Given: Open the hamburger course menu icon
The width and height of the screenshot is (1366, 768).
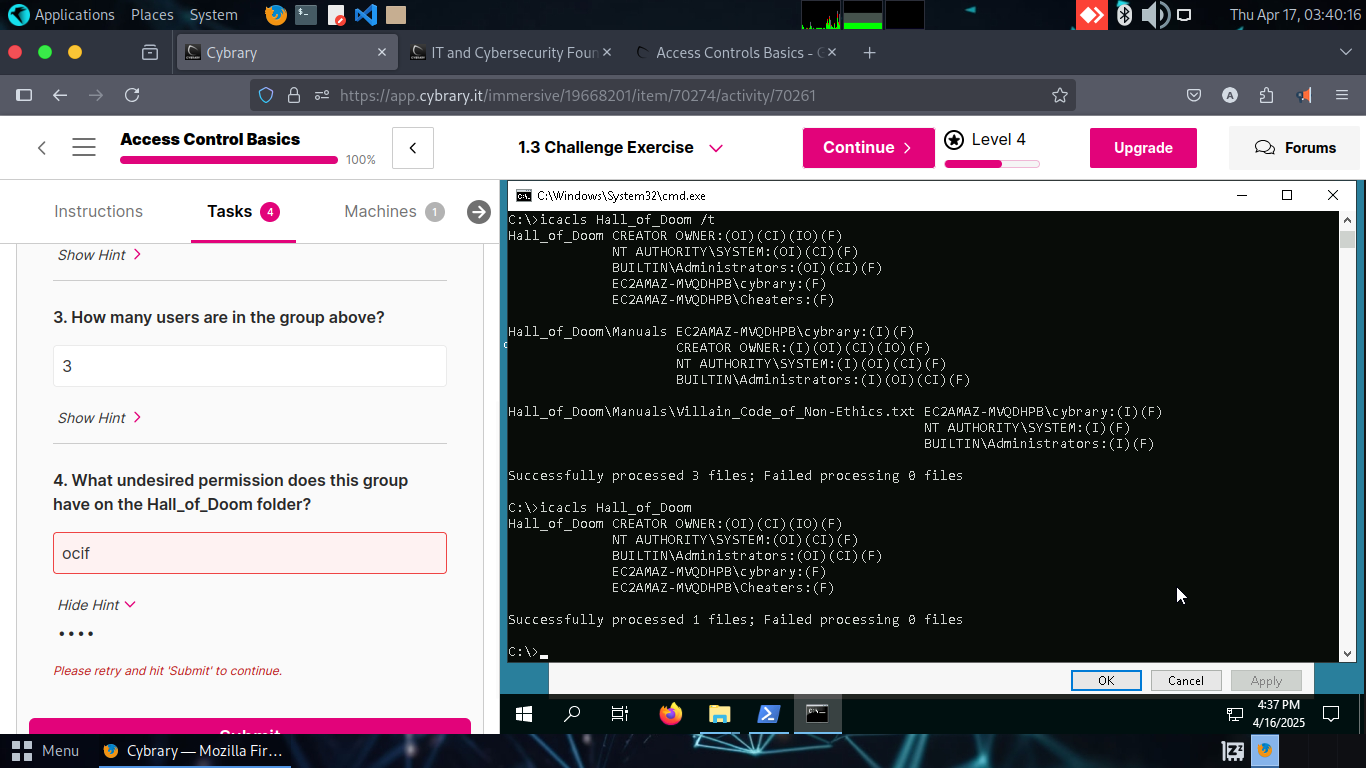Looking at the screenshot, I should pyautogui.click(x=84, y=148).
